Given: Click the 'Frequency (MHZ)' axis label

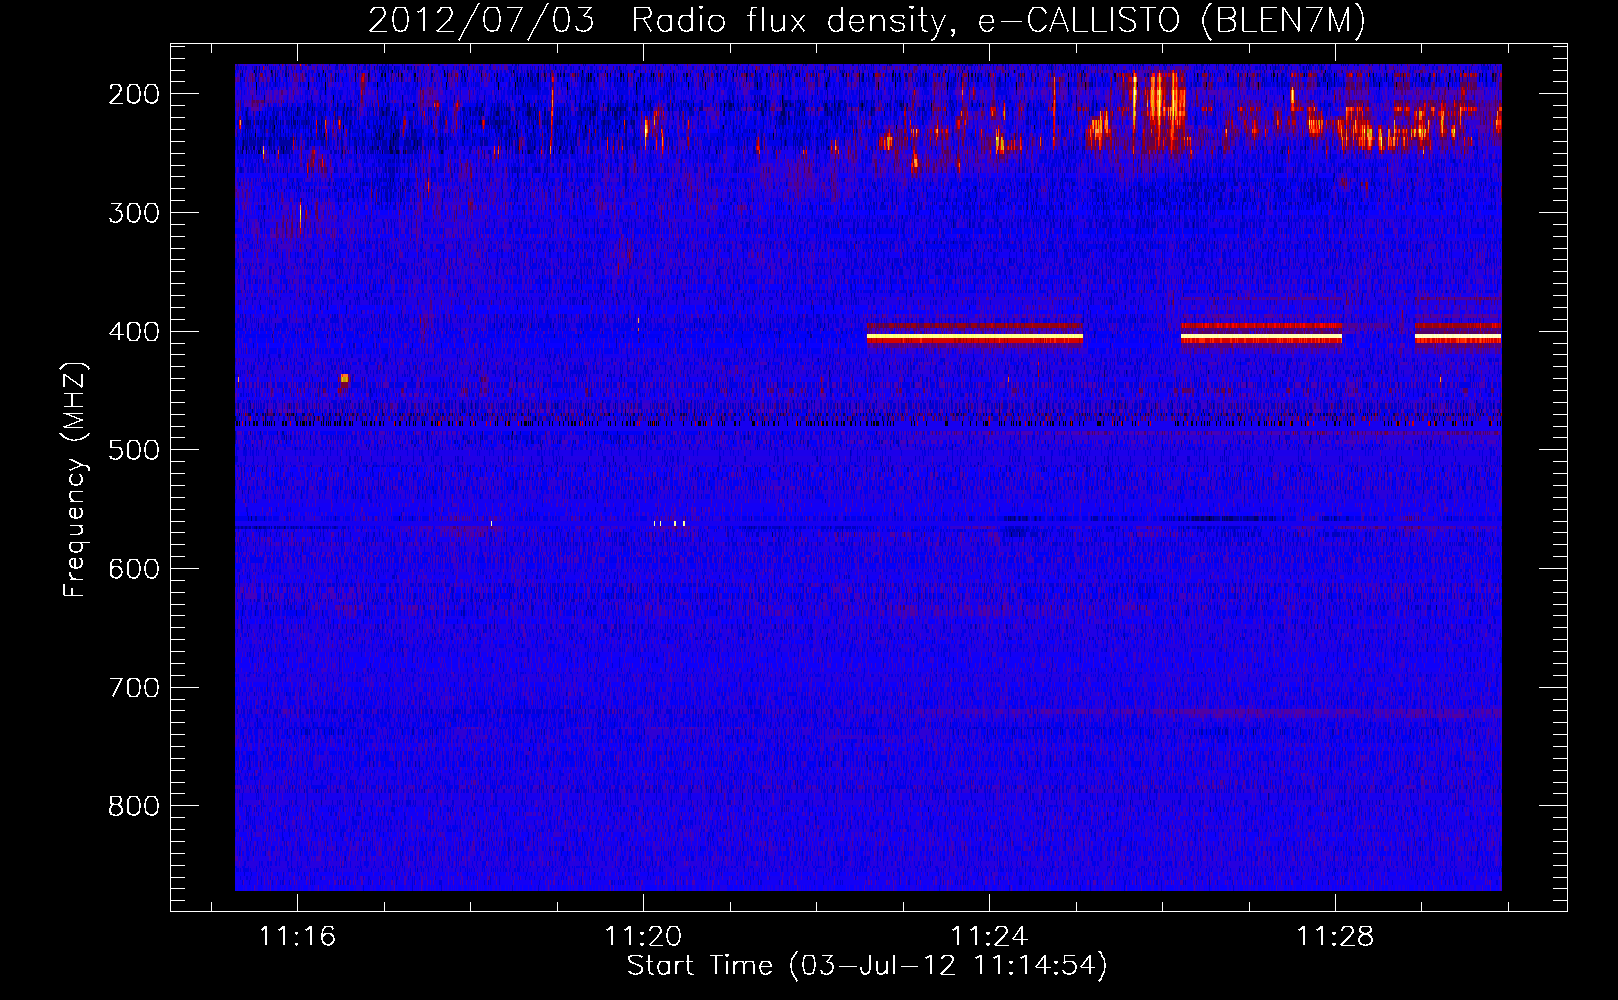Looking at the screenshot, I should (x=75, y=479).
